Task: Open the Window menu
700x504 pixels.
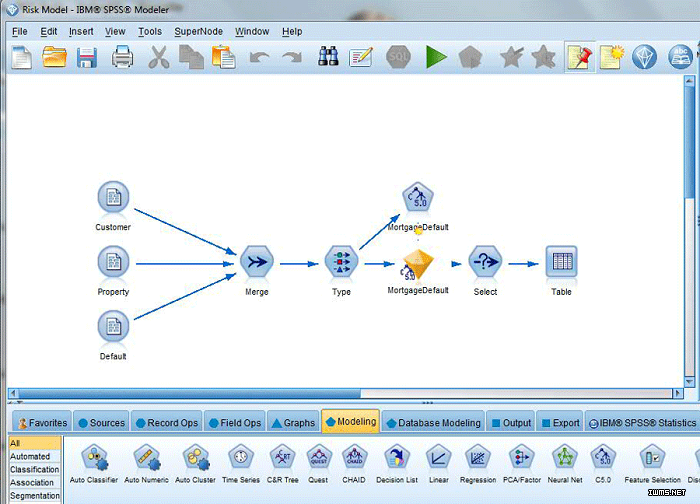Action: pyautogui.click(x=252, y=32)
